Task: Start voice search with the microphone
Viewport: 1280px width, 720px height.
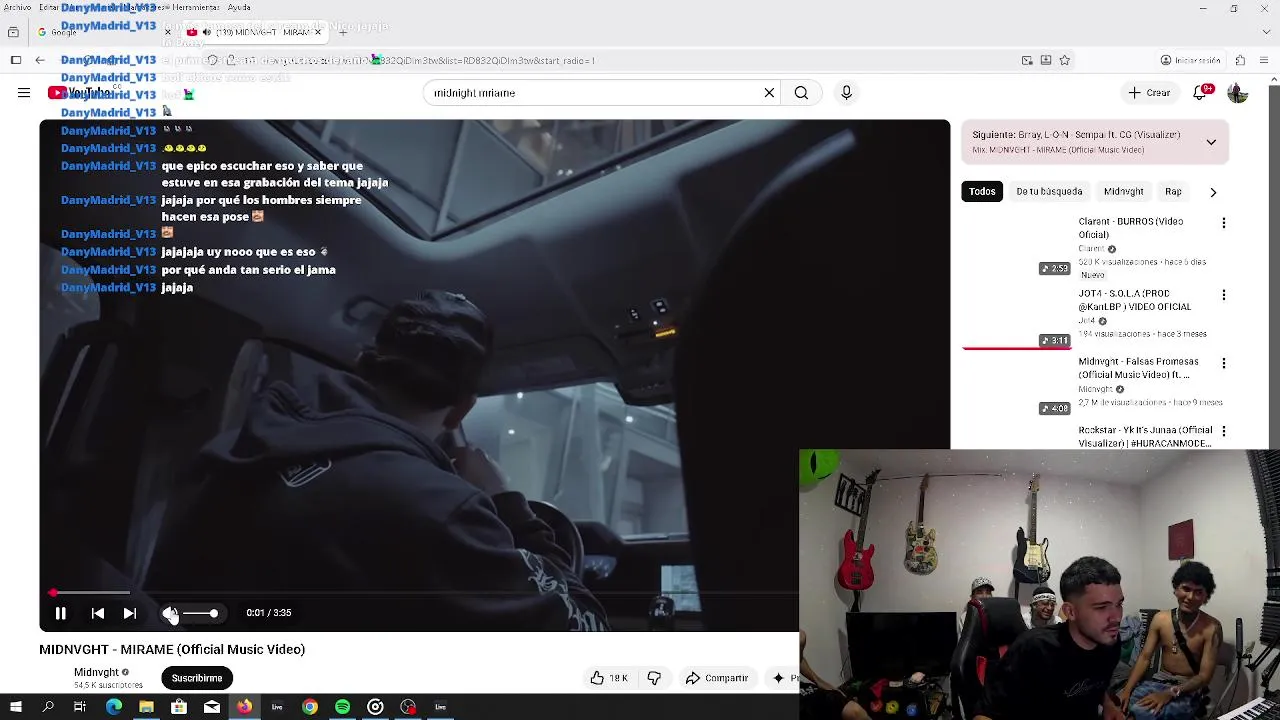Action: click(846, 93)
